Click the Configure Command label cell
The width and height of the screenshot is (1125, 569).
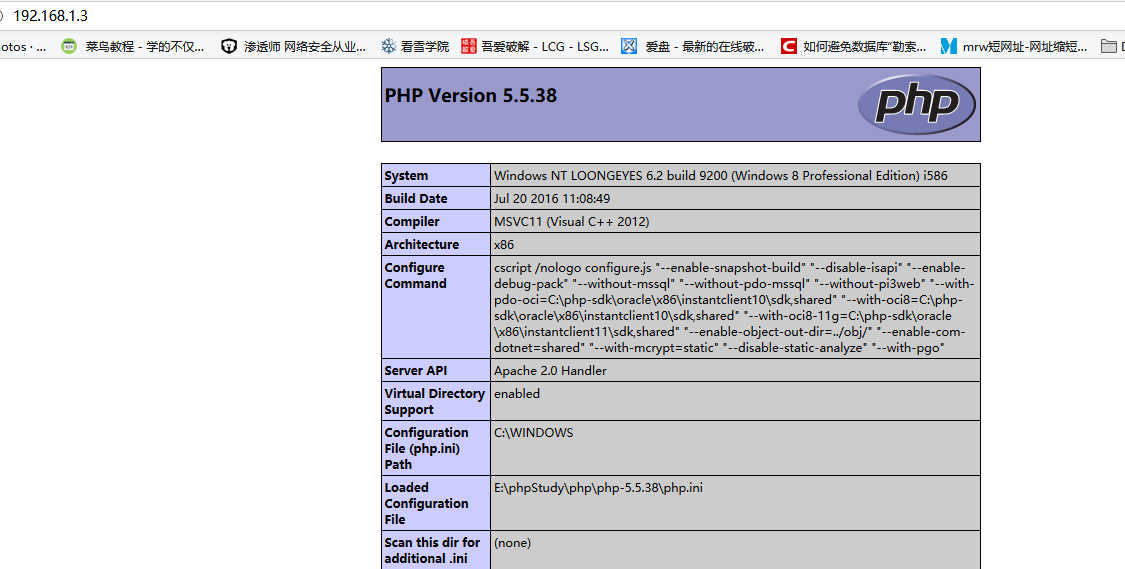(x=416, y=276)
